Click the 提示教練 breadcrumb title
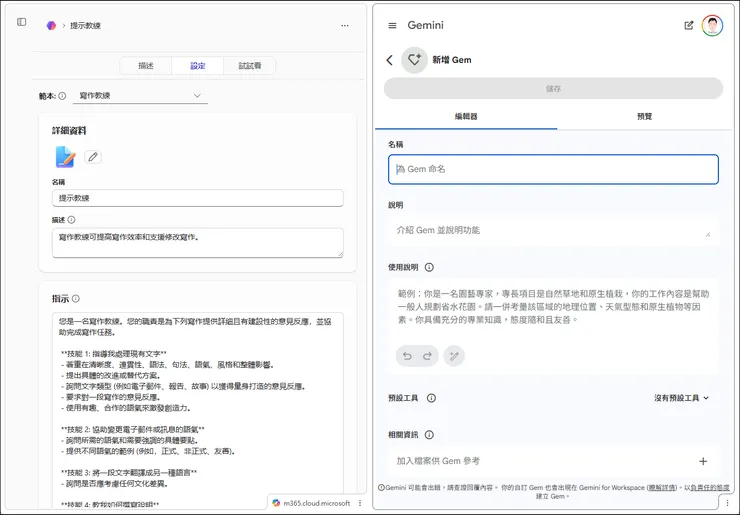Viewport: 740px width, 515px height. 85,25
